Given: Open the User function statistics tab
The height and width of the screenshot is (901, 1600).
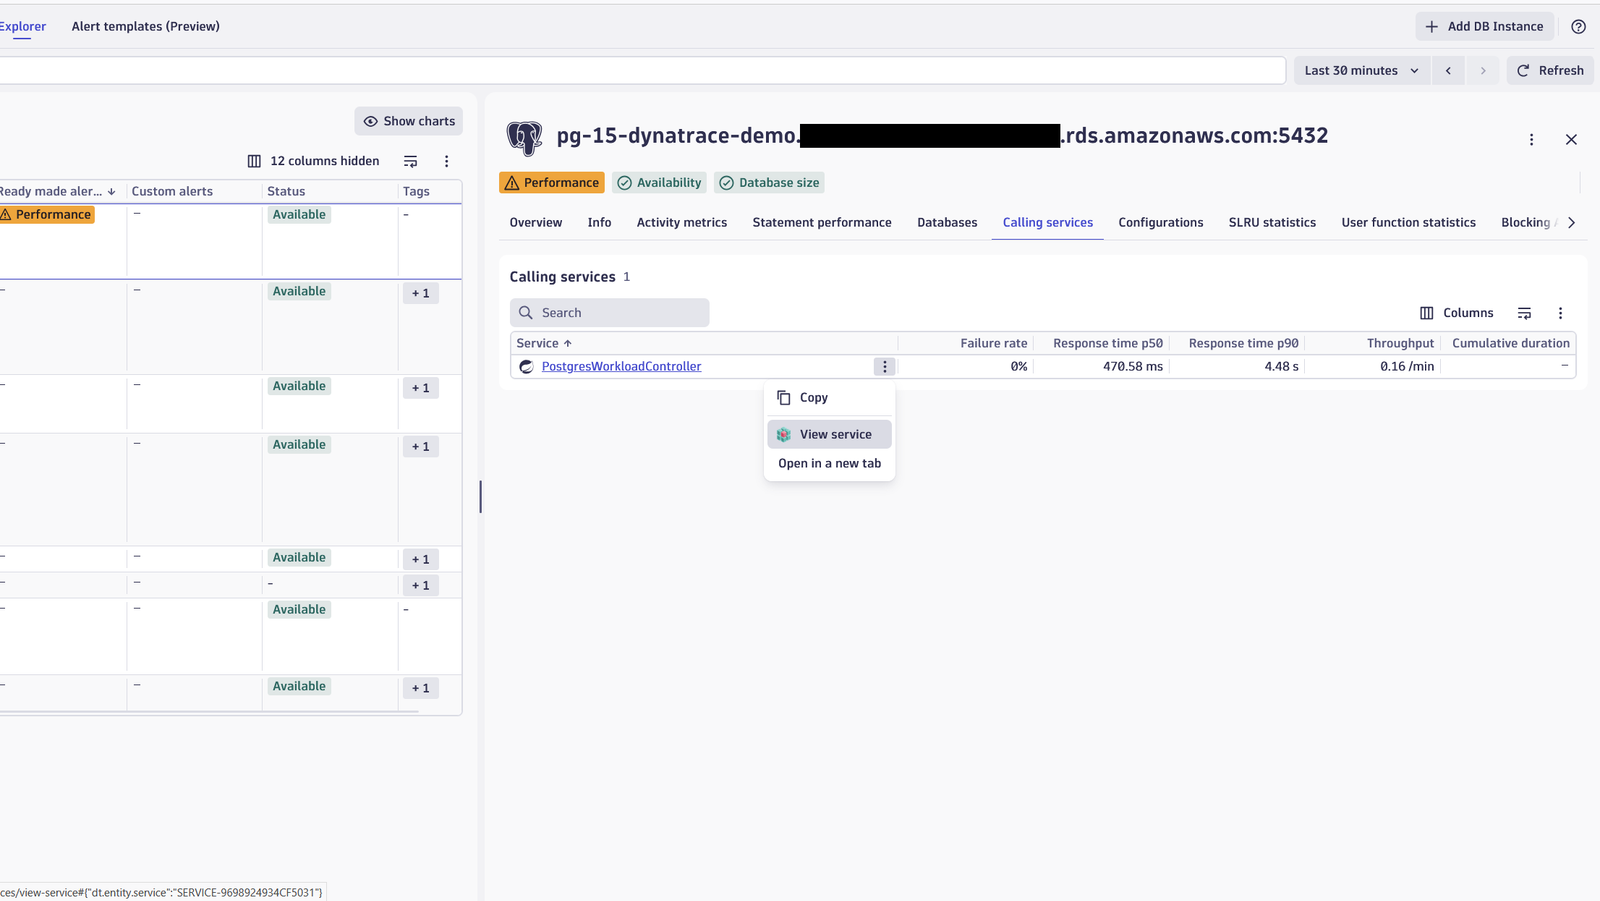Looking at the screenshot, I should [1408, 223].
